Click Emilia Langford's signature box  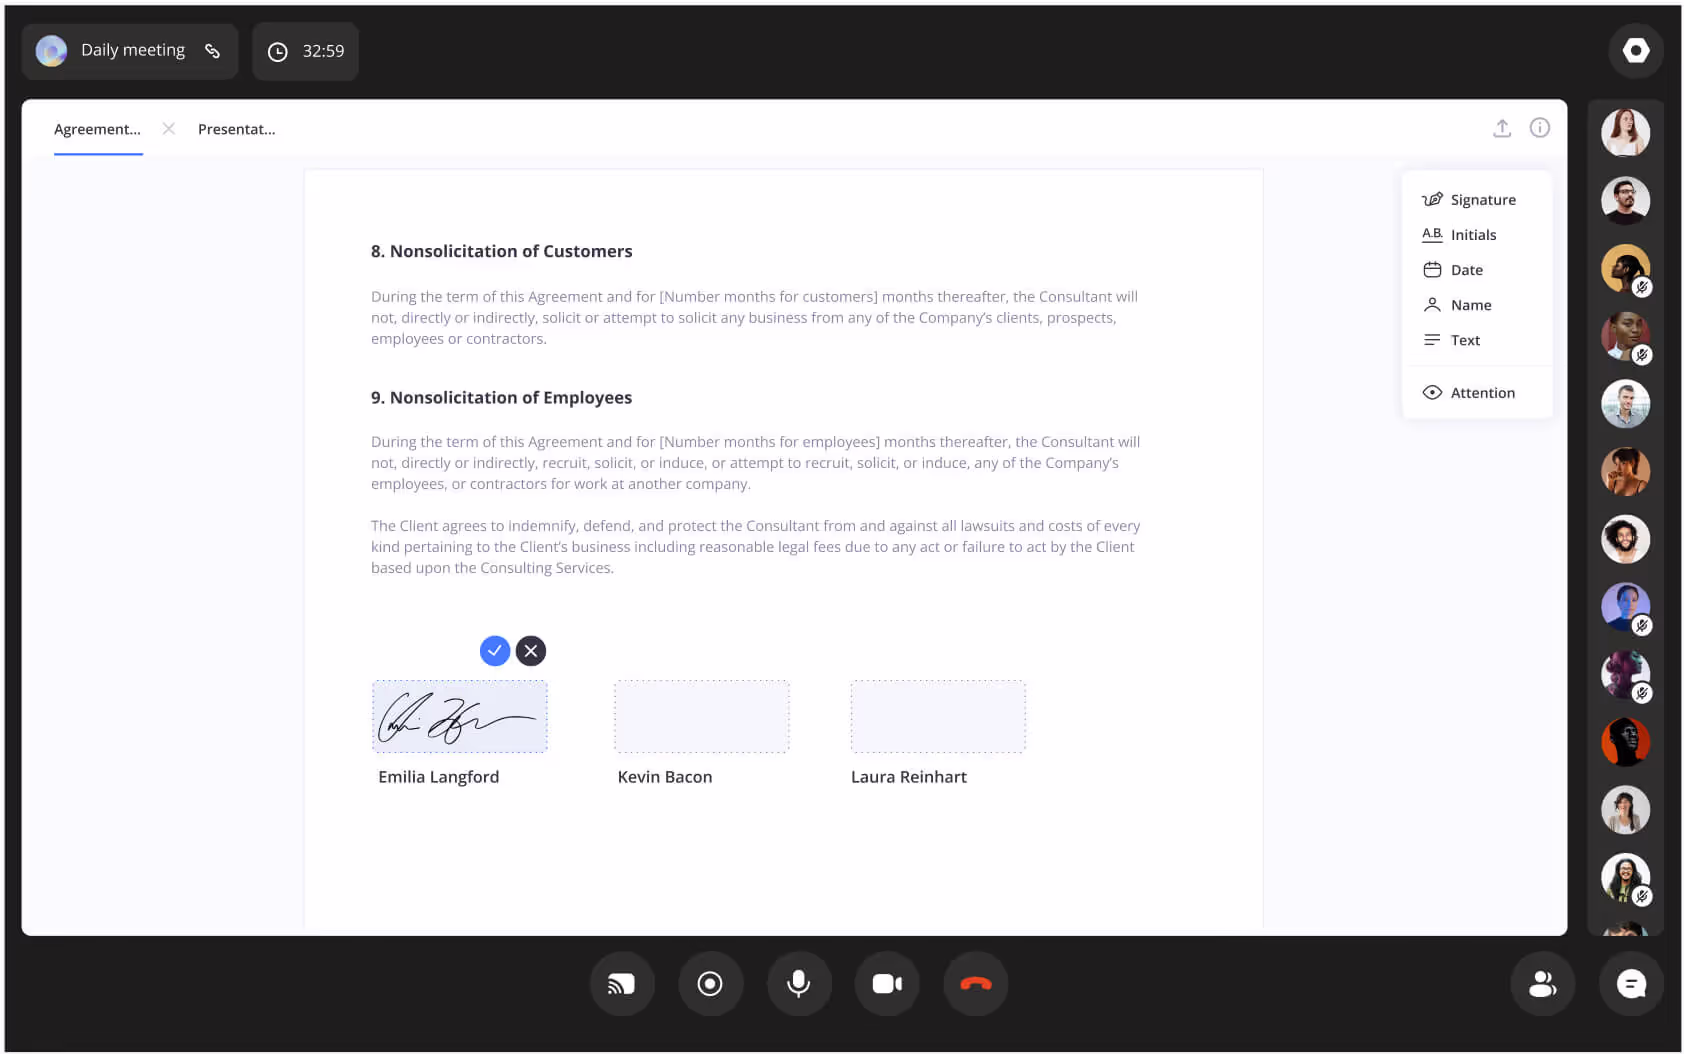pyautogui.click(x=460, y=716)
